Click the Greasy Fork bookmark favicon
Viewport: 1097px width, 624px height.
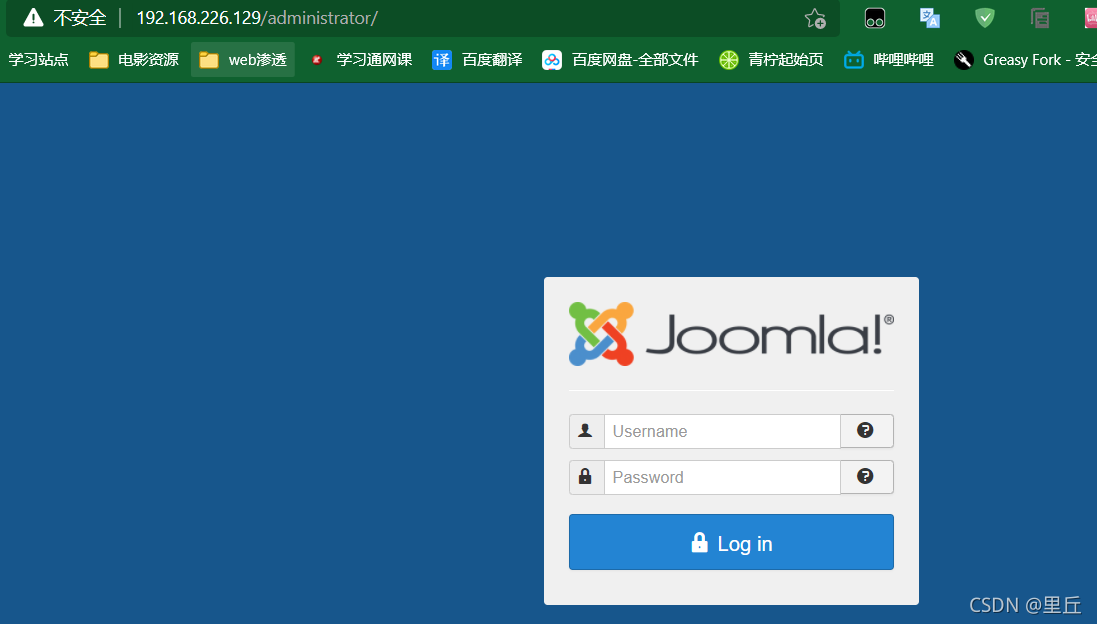tap(964, 60)
